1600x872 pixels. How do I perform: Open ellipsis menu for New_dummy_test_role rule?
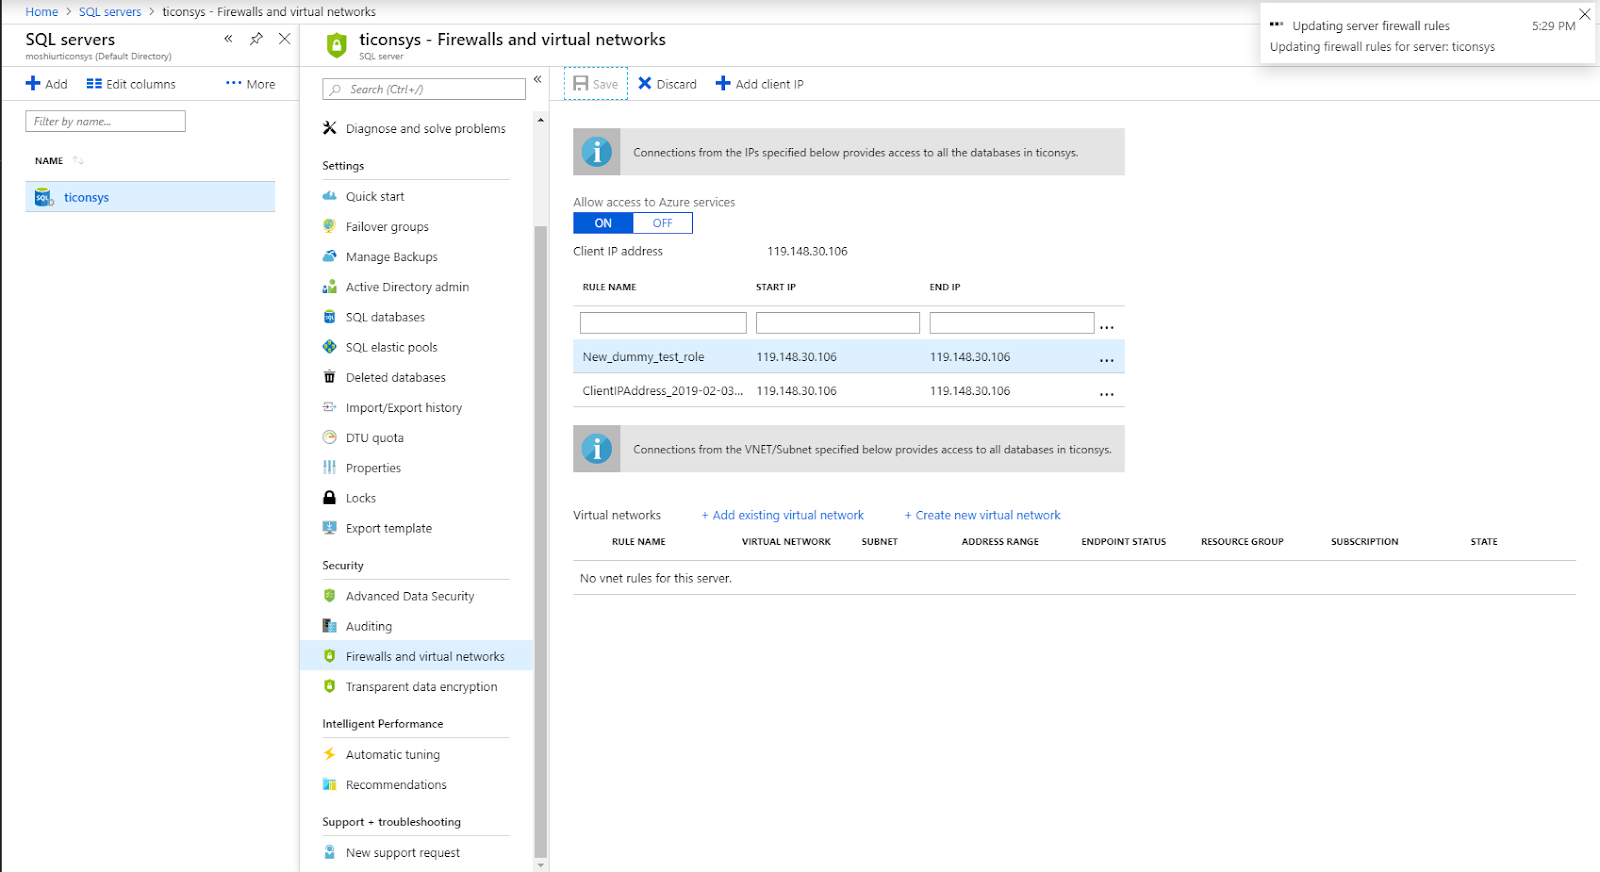pos(1107,359)
